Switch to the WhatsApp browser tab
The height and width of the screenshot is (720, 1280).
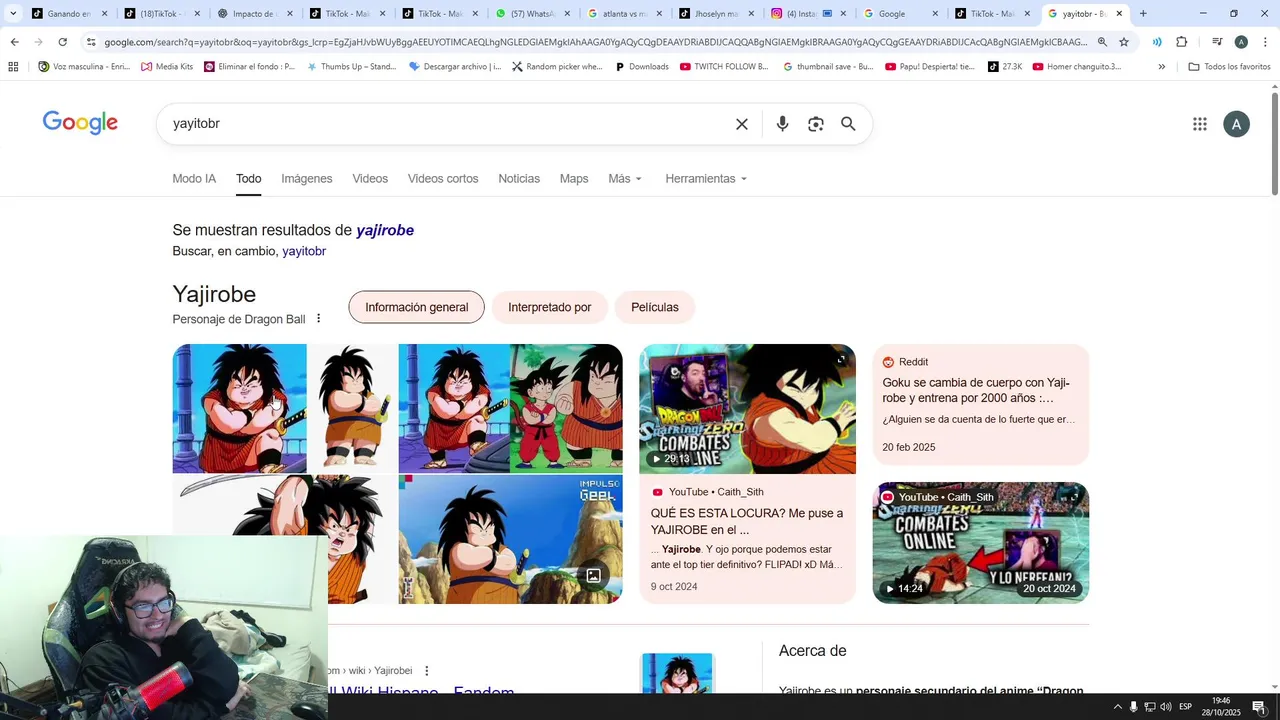click(531, 14)
